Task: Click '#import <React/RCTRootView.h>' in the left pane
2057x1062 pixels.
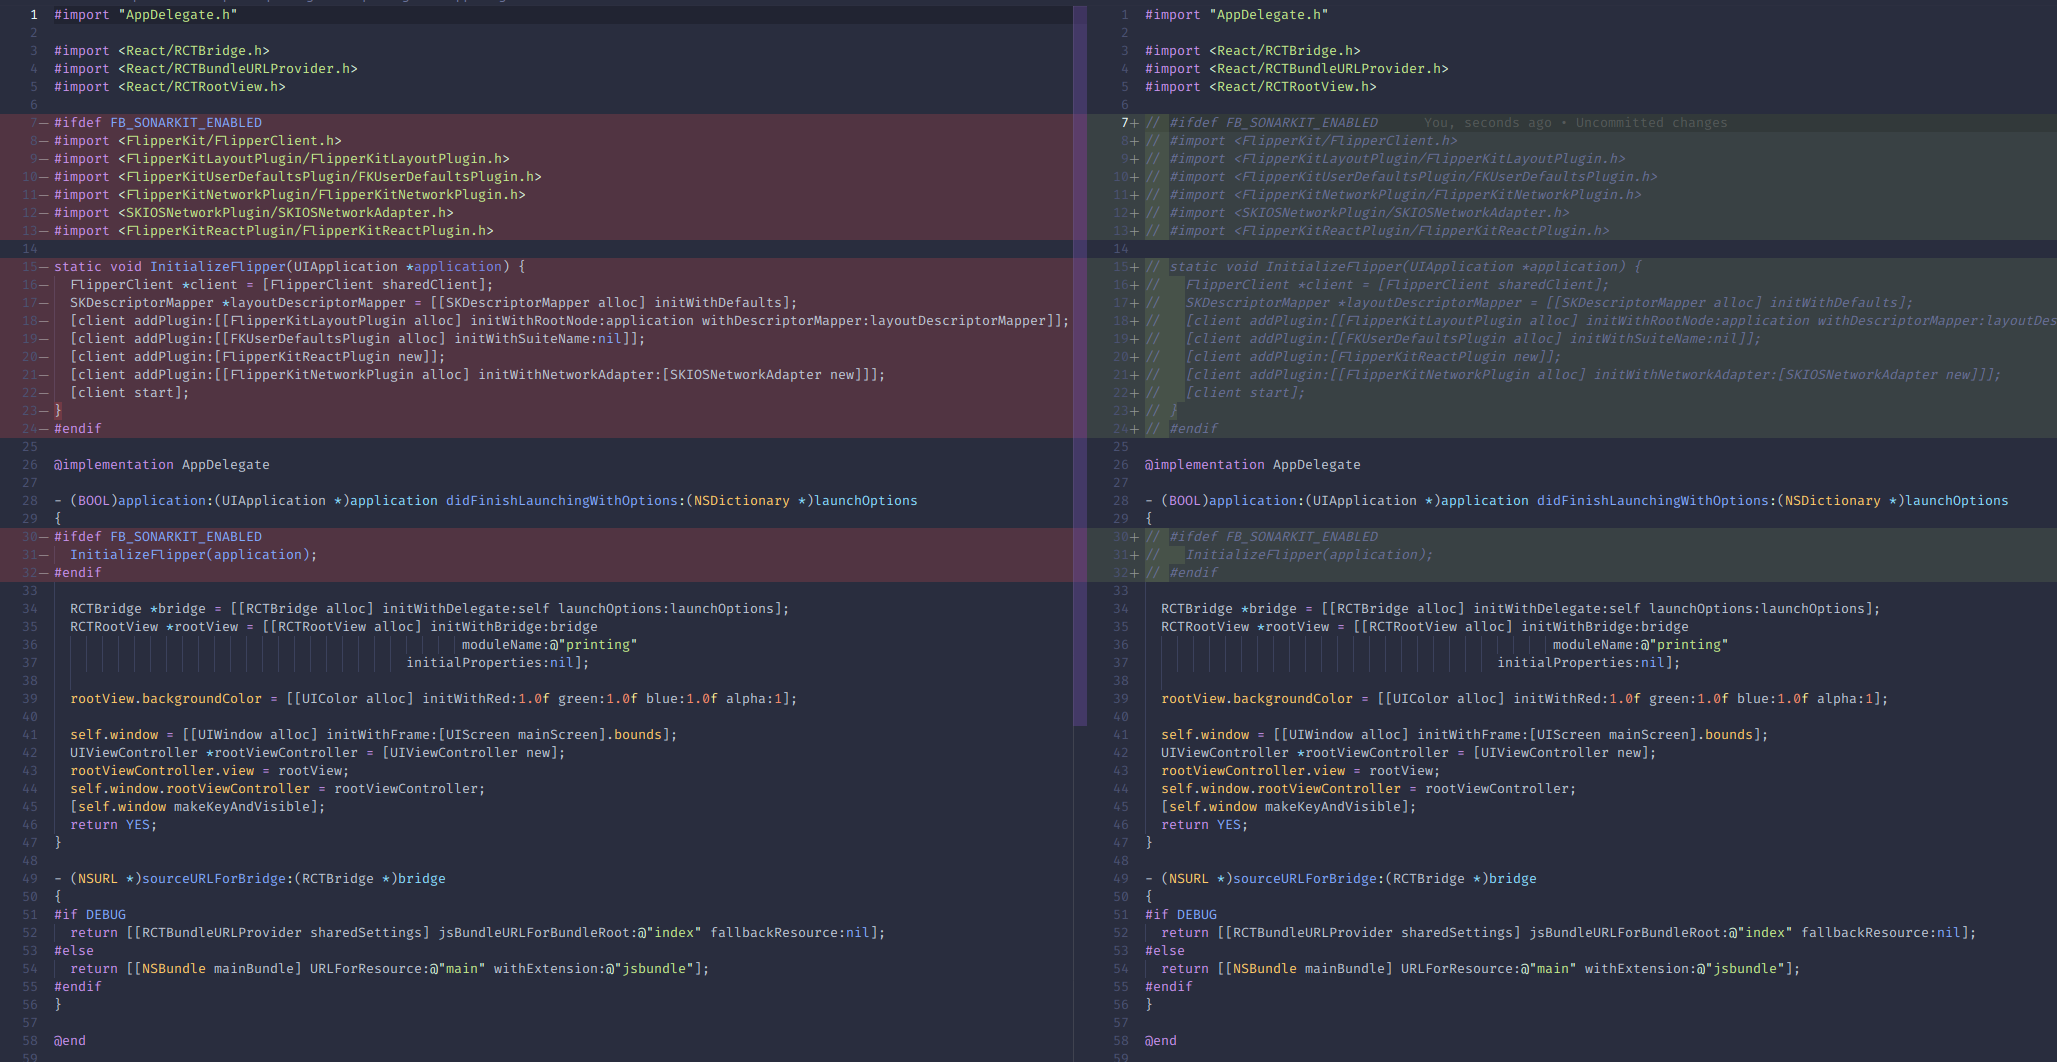Action: [x=170, y=87]
